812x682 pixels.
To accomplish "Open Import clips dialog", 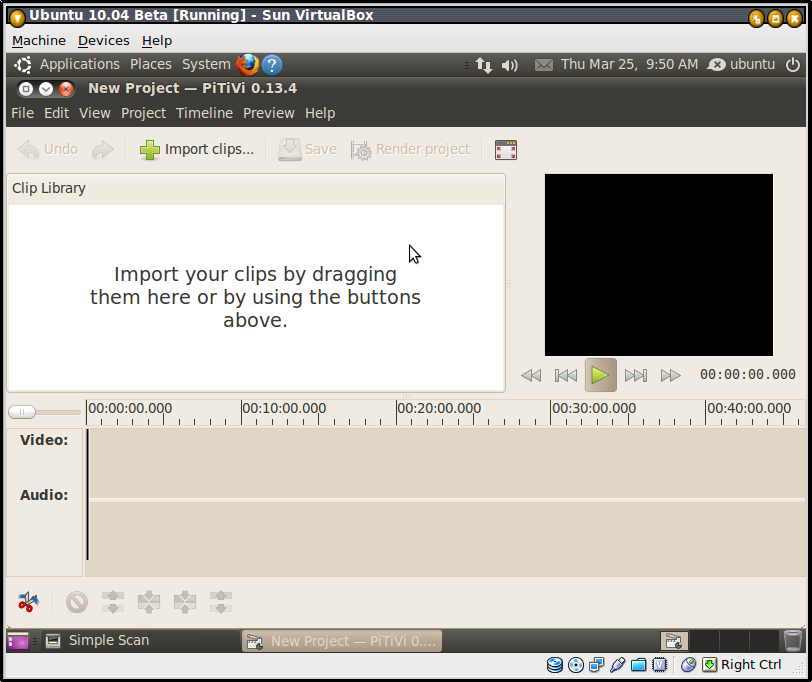I will coord(197,150).
